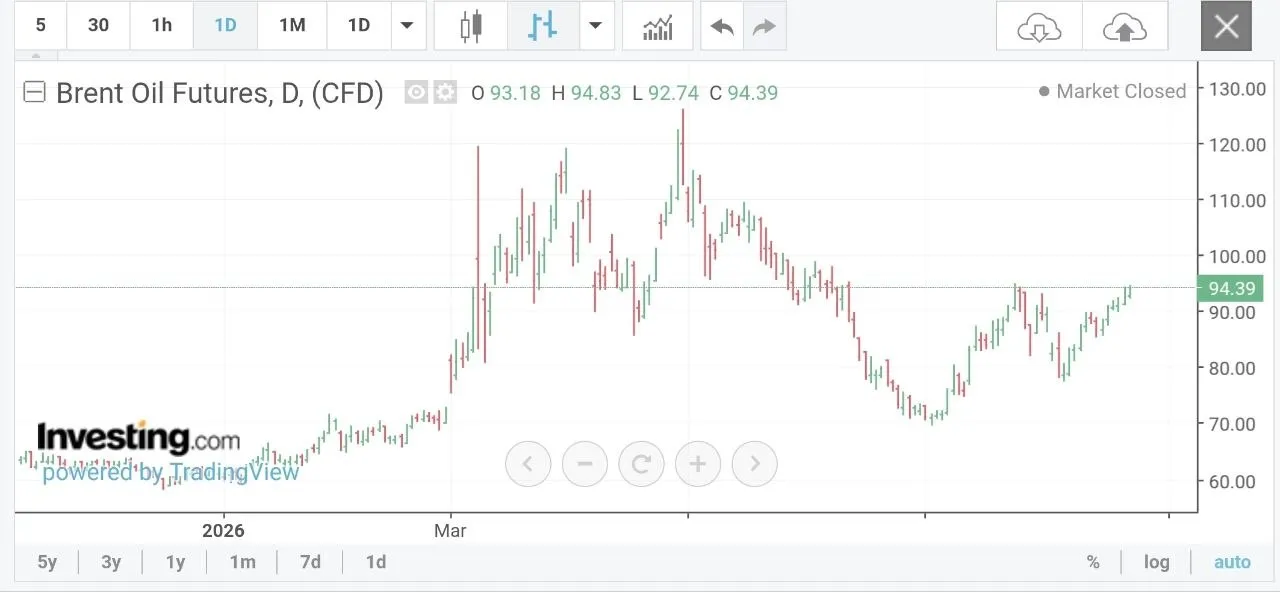Viewport: 1280px width, 592px height.
Task: Set range to 1d
Action: click(376, 562)
